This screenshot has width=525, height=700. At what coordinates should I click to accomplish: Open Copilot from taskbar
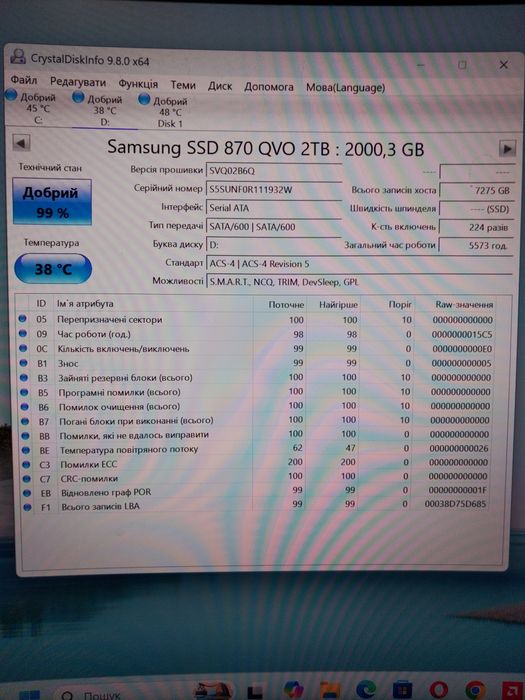click(x=293, y=691)
